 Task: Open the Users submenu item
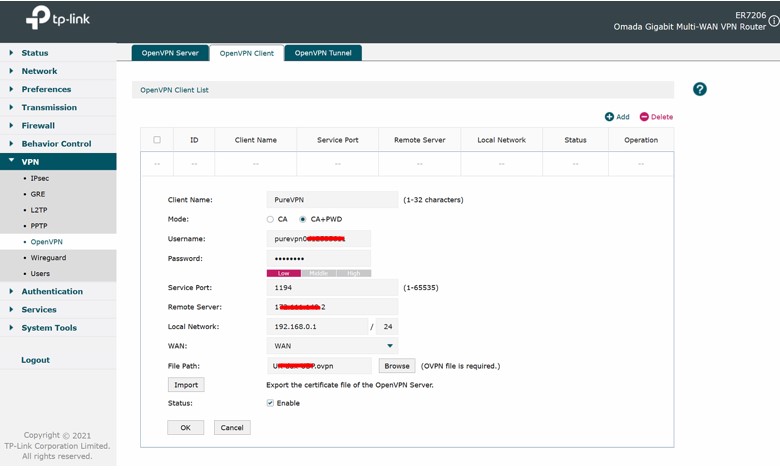(x=40, y=274)
